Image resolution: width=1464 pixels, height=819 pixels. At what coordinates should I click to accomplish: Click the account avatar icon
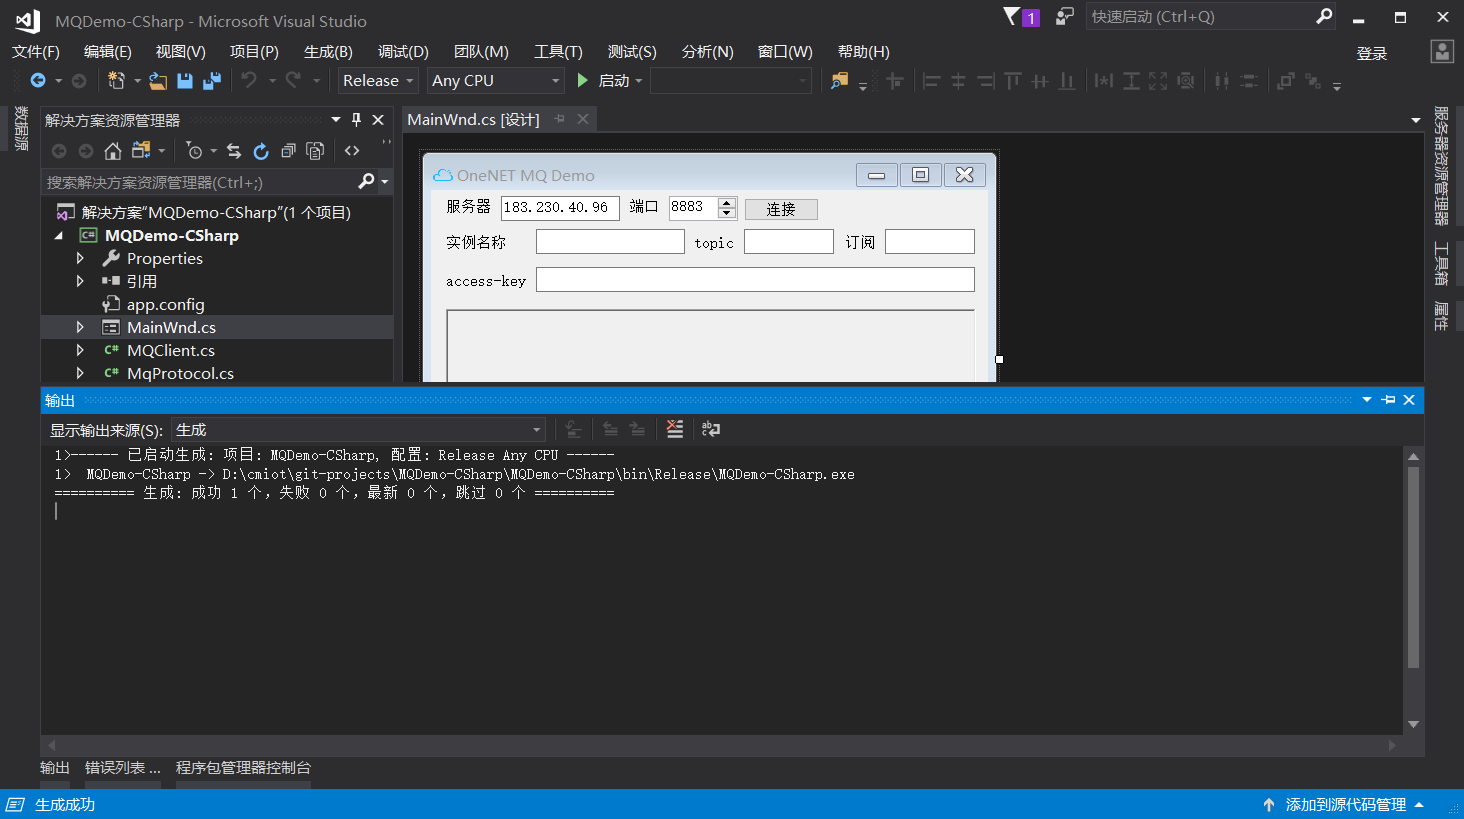point(1441,52)
